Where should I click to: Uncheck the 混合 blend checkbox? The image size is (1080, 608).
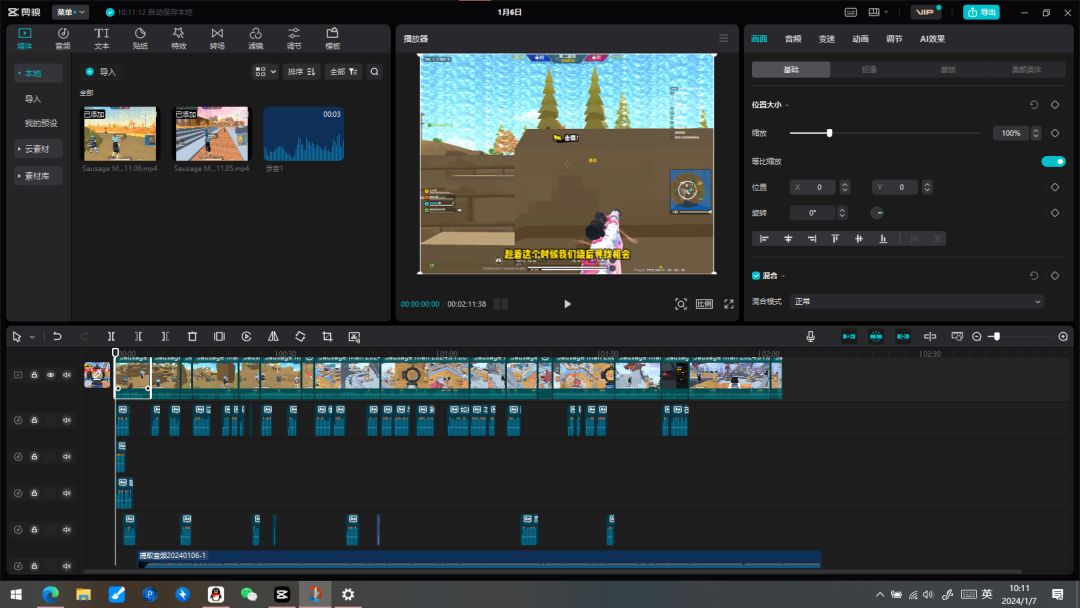click(x=756, y=275)
